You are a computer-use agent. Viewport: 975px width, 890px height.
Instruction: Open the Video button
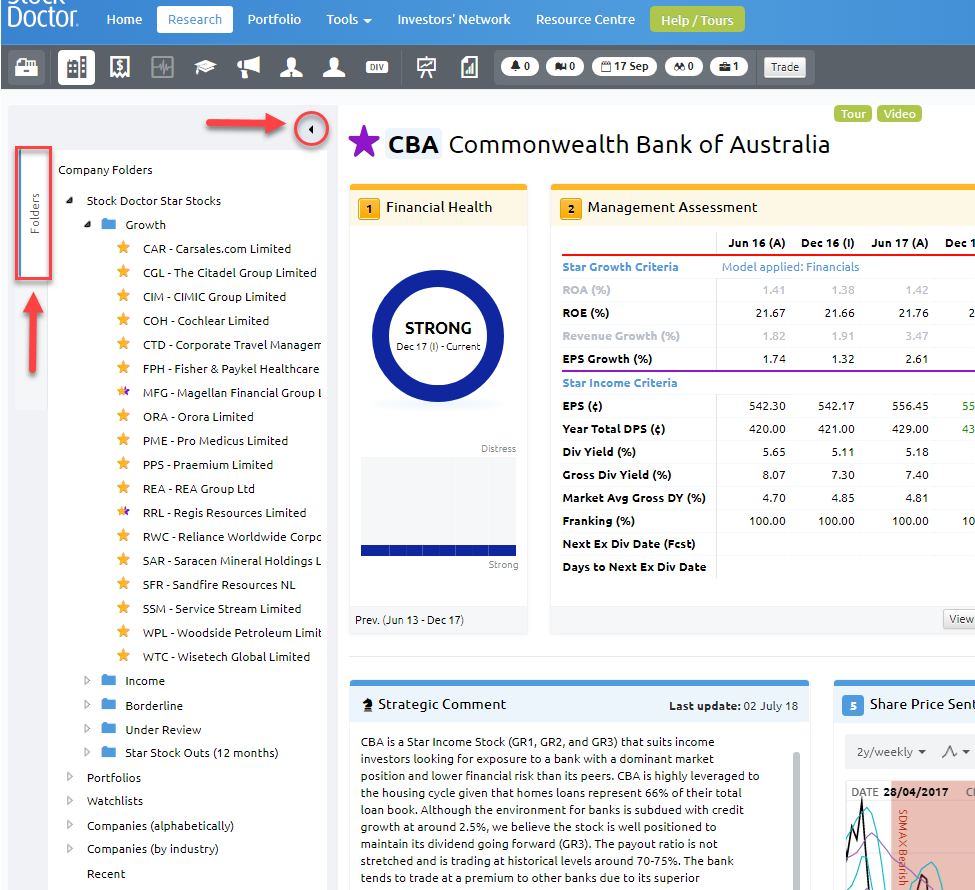coord(899,114)
